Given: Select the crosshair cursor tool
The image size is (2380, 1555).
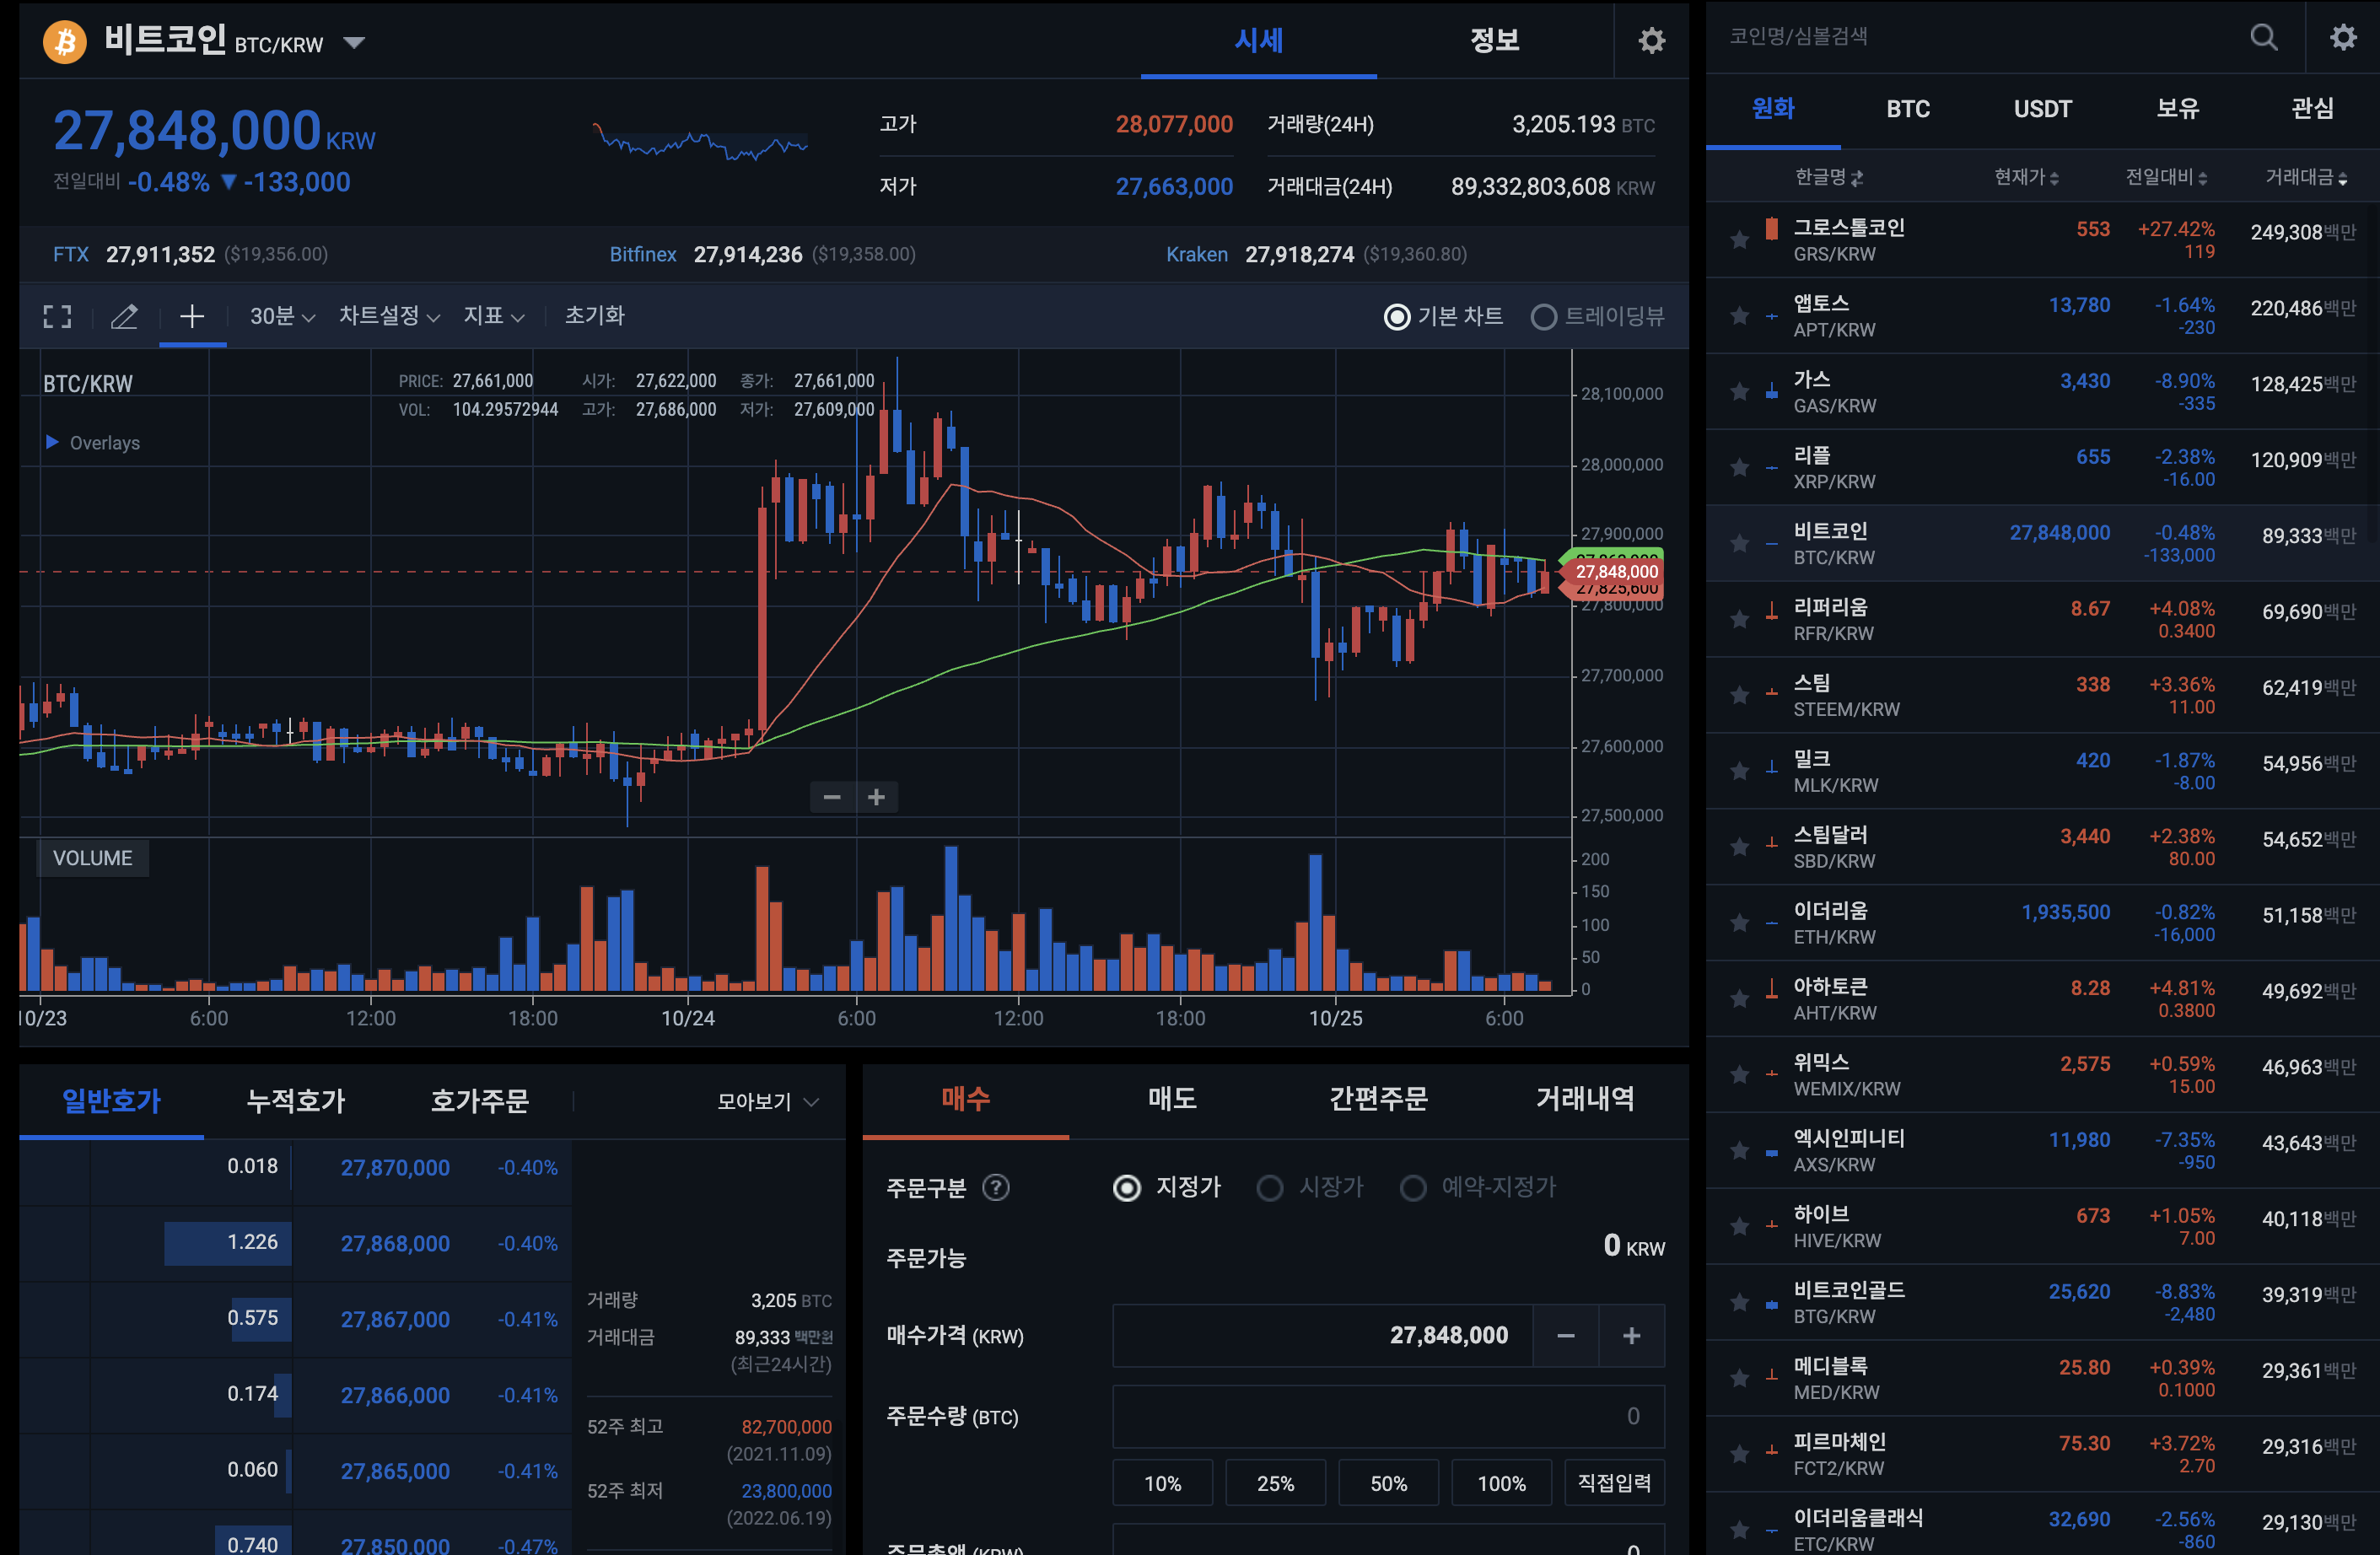Looking at the screenshot, I should (192, 317).
